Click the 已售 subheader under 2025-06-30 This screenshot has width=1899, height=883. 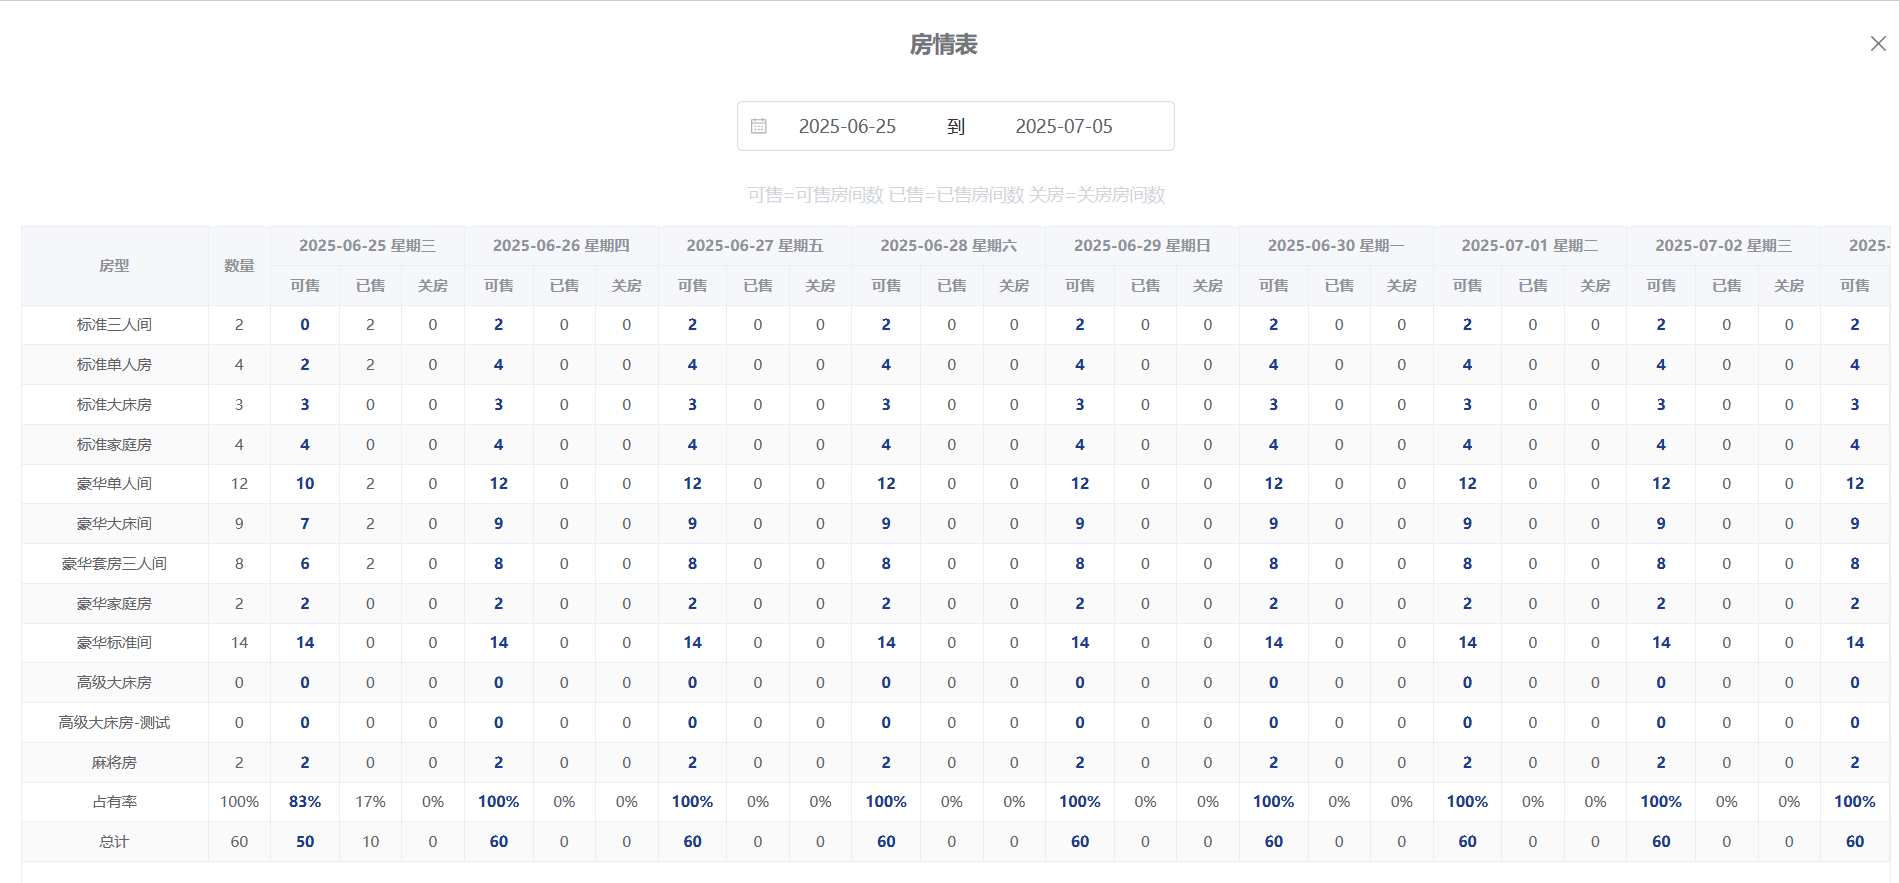pyautogui.click(x=1339, y=286)
